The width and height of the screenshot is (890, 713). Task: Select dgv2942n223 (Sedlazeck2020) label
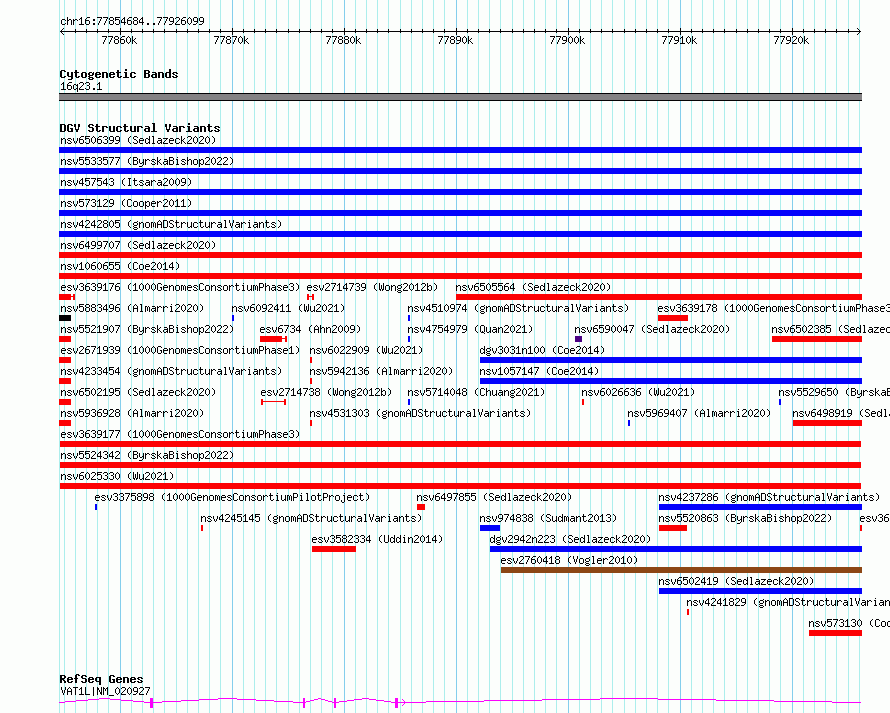[x=570, y=539]
